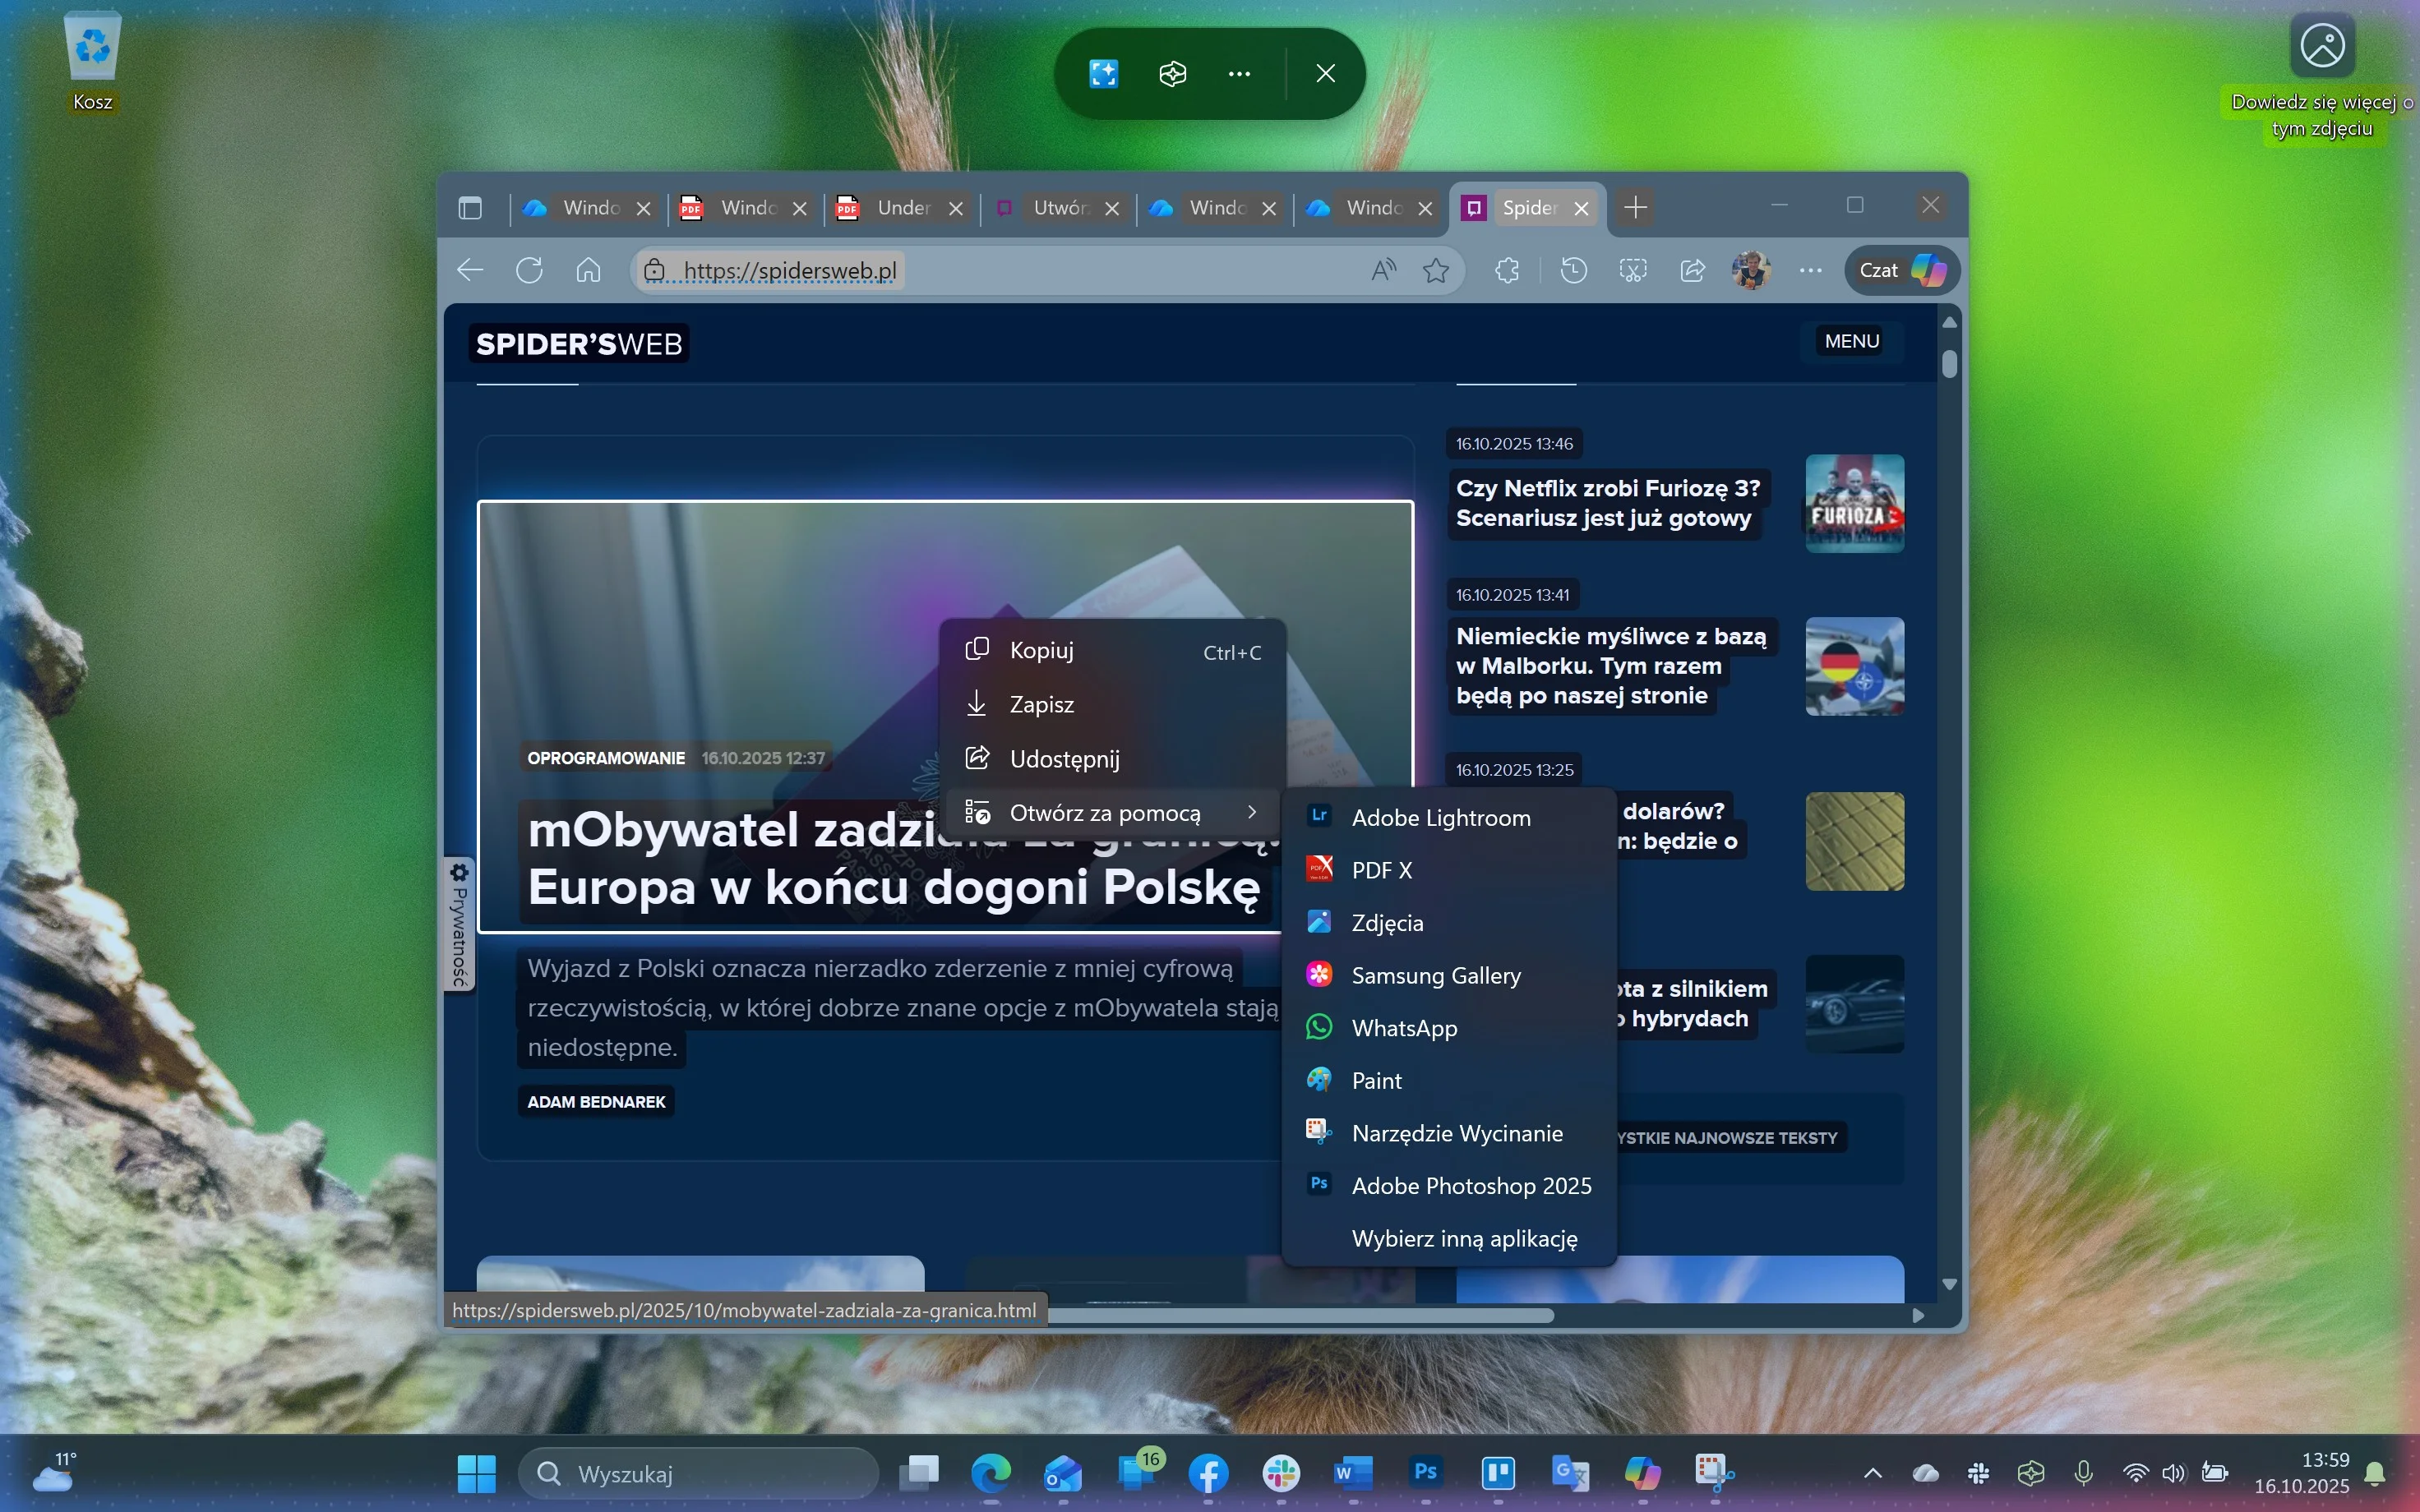Click the Copilot icon in floating toolbar
The image size is (2420, 1512).
tap(1172, 73)
